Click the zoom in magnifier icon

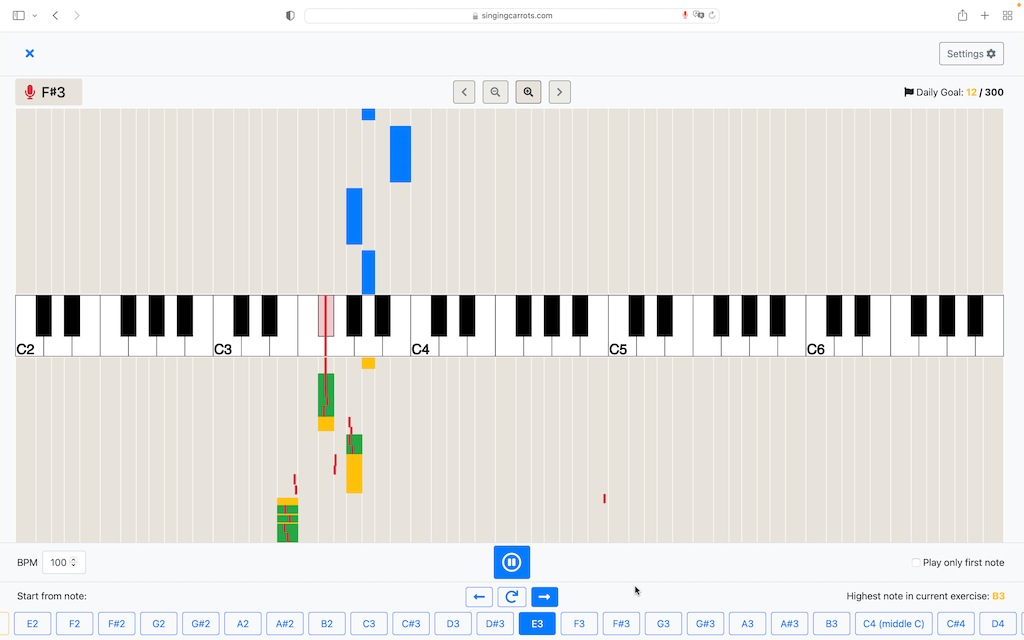[528, 92]
